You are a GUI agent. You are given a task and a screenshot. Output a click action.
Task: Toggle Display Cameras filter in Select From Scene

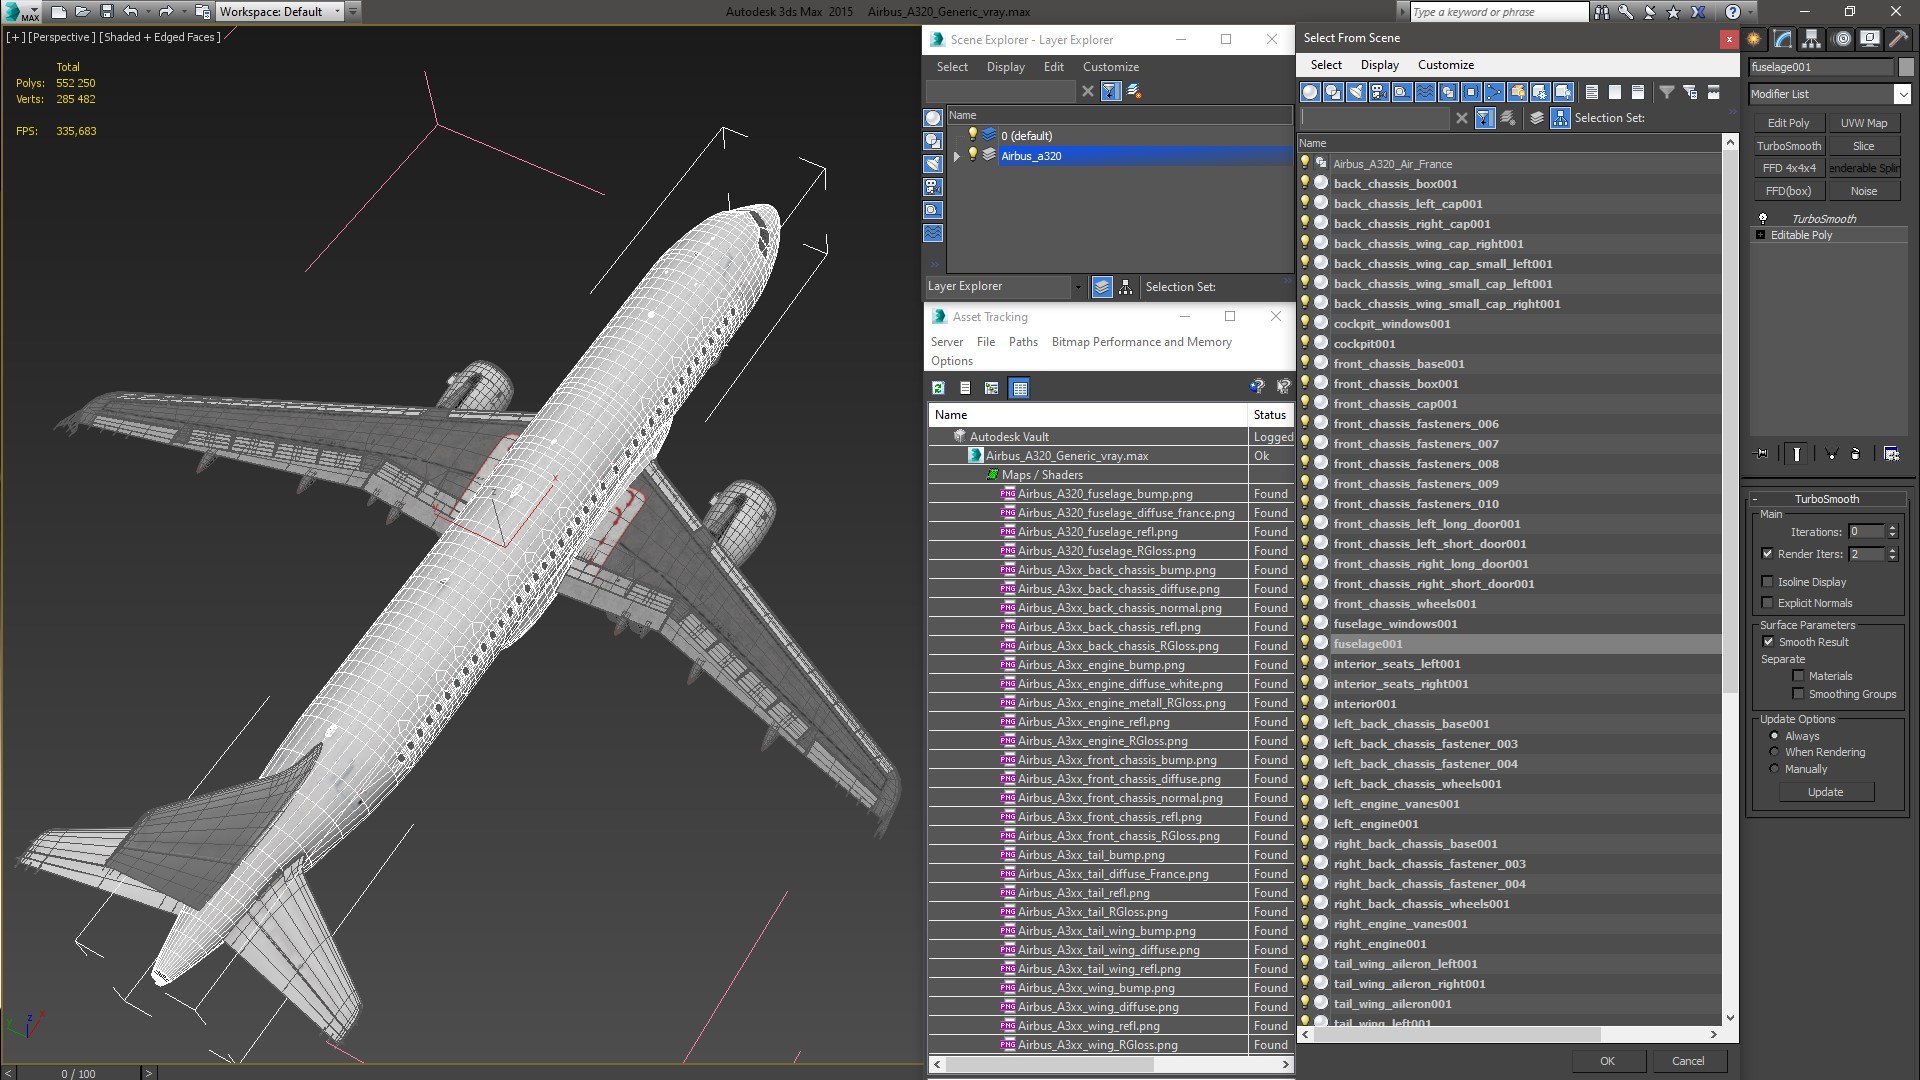pyautogui.click(x=1379, y=92)
